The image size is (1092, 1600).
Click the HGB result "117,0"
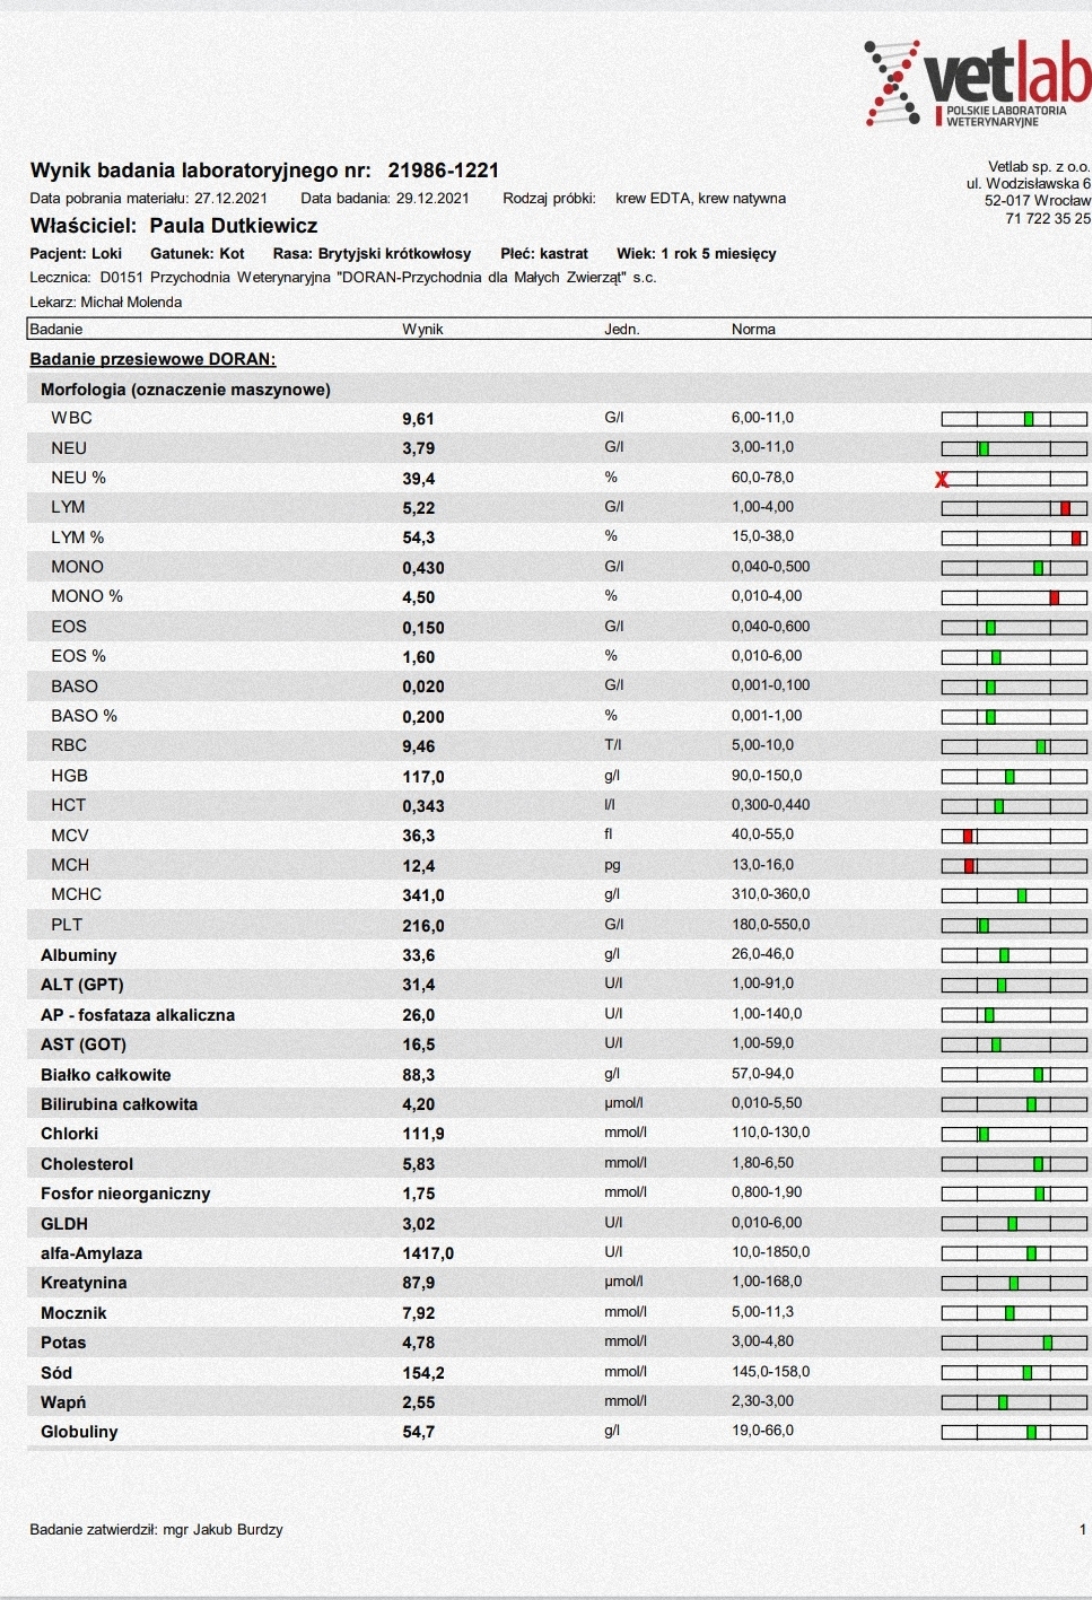[423, 777]
